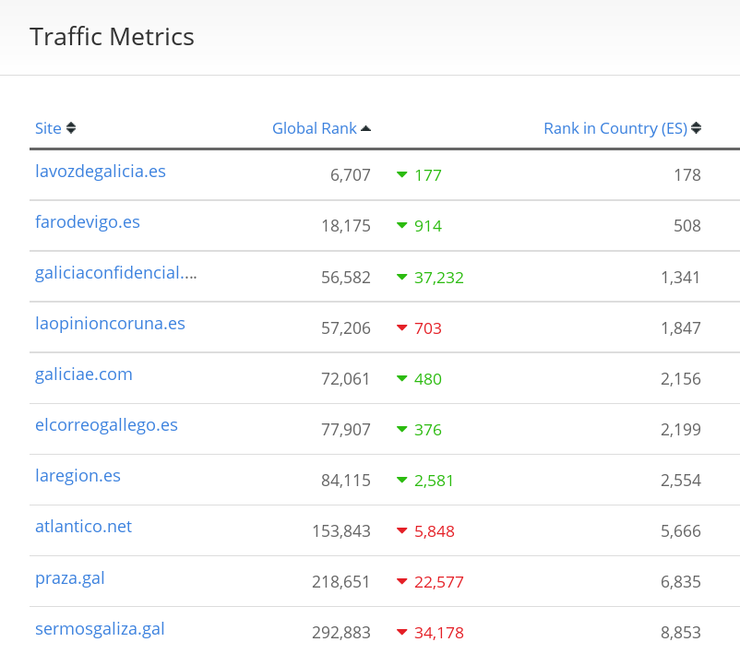Viewport: 740px width, 654px height.
Task: Click the Rank in Country sort arrows icon
Action: pos(696,128)
